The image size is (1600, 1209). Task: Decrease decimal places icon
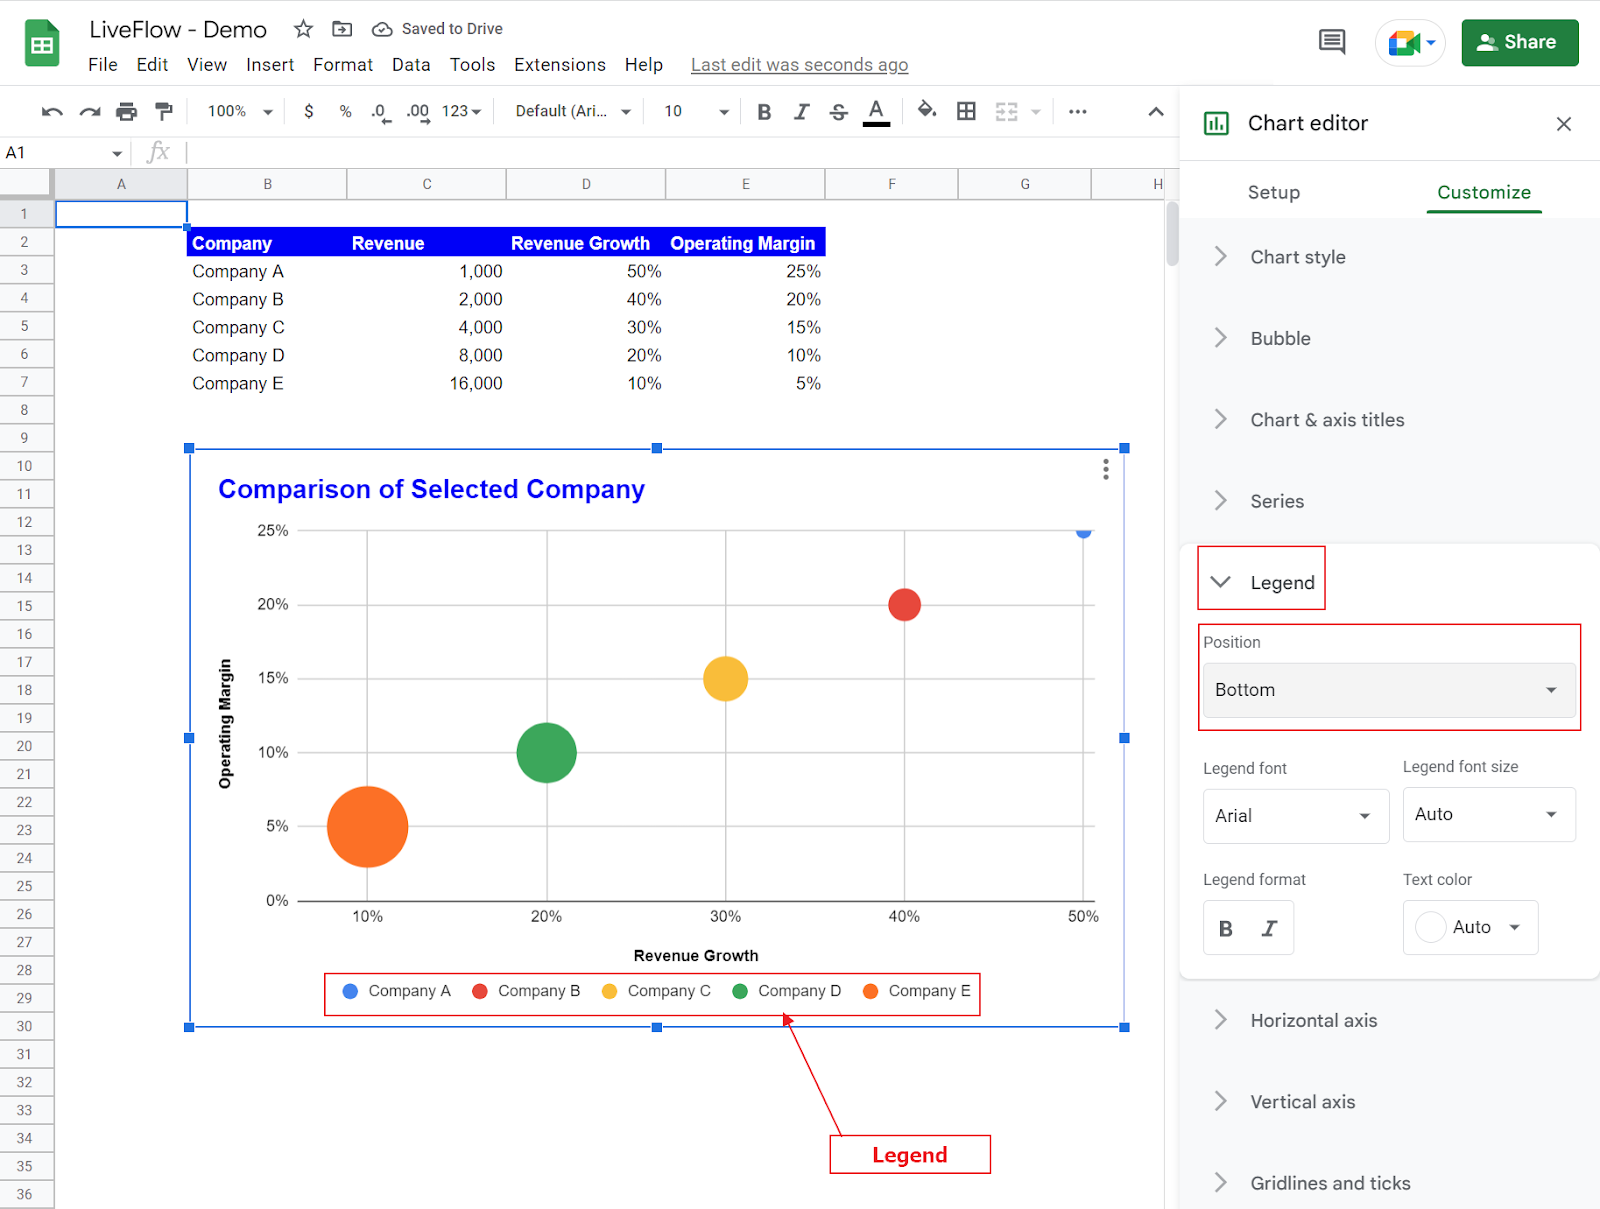point(380,112)
